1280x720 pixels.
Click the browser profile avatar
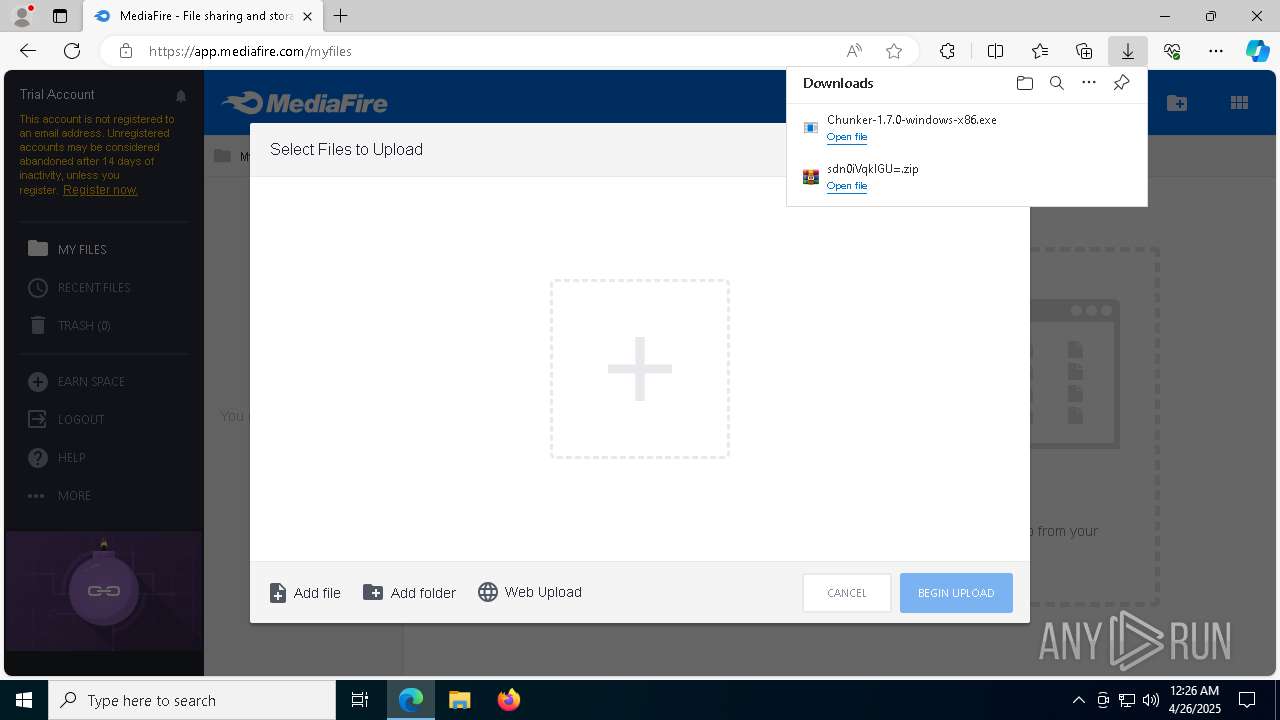pos(22,15)
